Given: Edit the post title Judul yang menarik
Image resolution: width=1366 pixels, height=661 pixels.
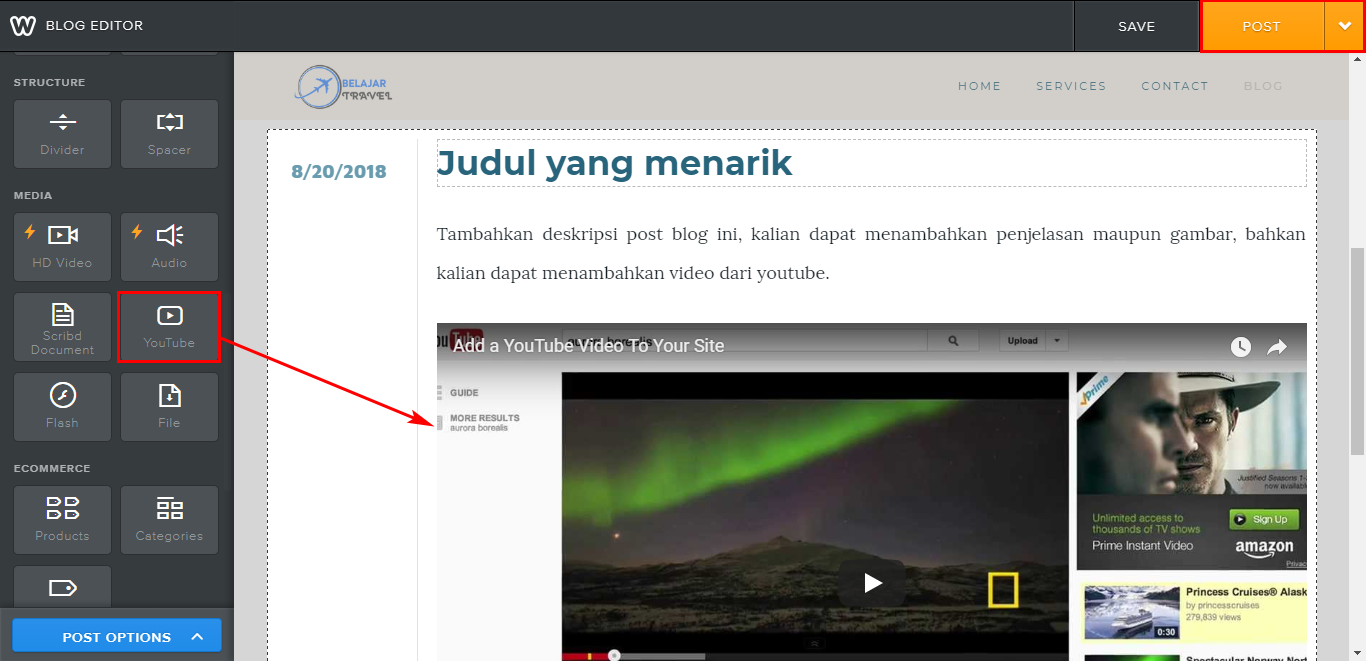Looking at the screenshot, I should (x=871, y=163).
